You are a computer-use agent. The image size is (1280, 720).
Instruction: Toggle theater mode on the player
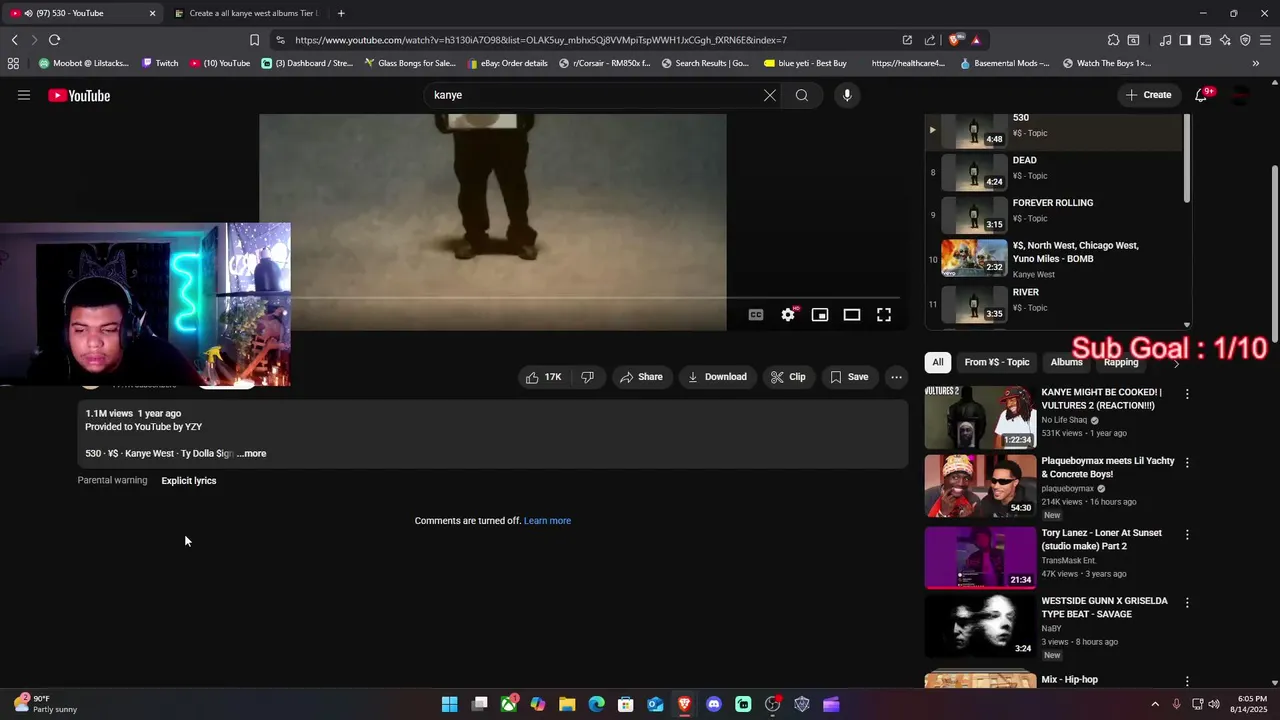point(852,315)
